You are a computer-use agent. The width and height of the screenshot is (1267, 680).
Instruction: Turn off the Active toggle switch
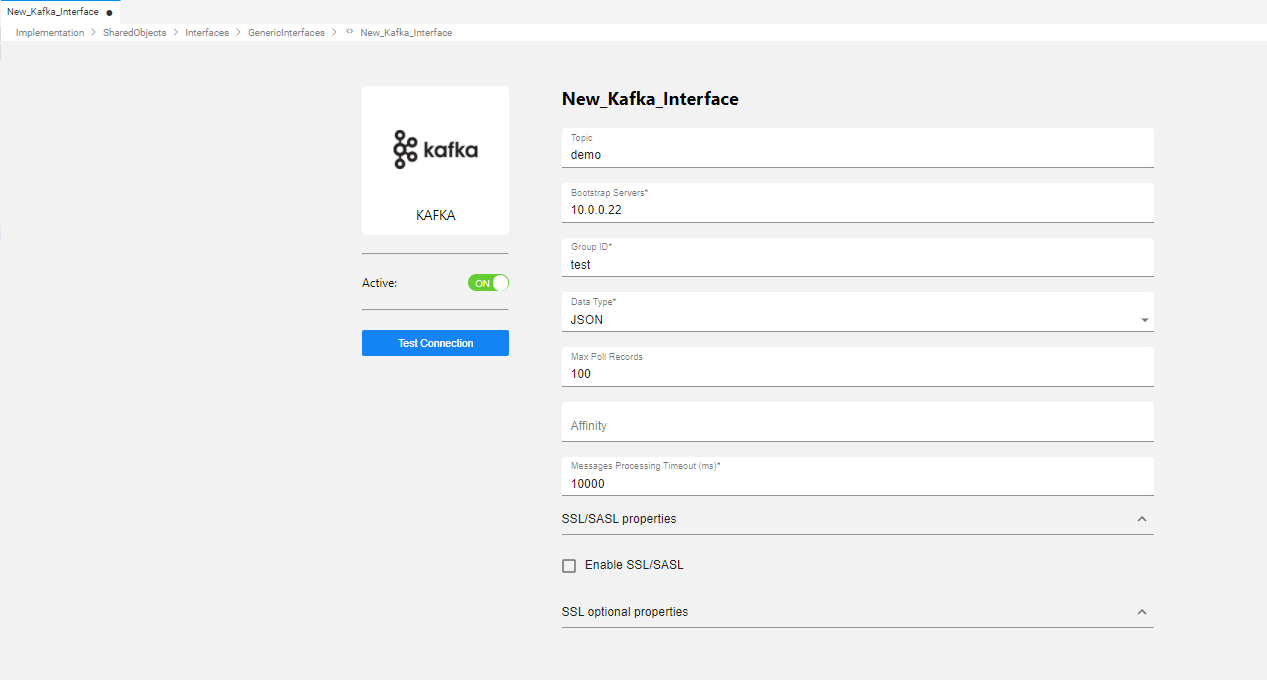click(488, 283)
